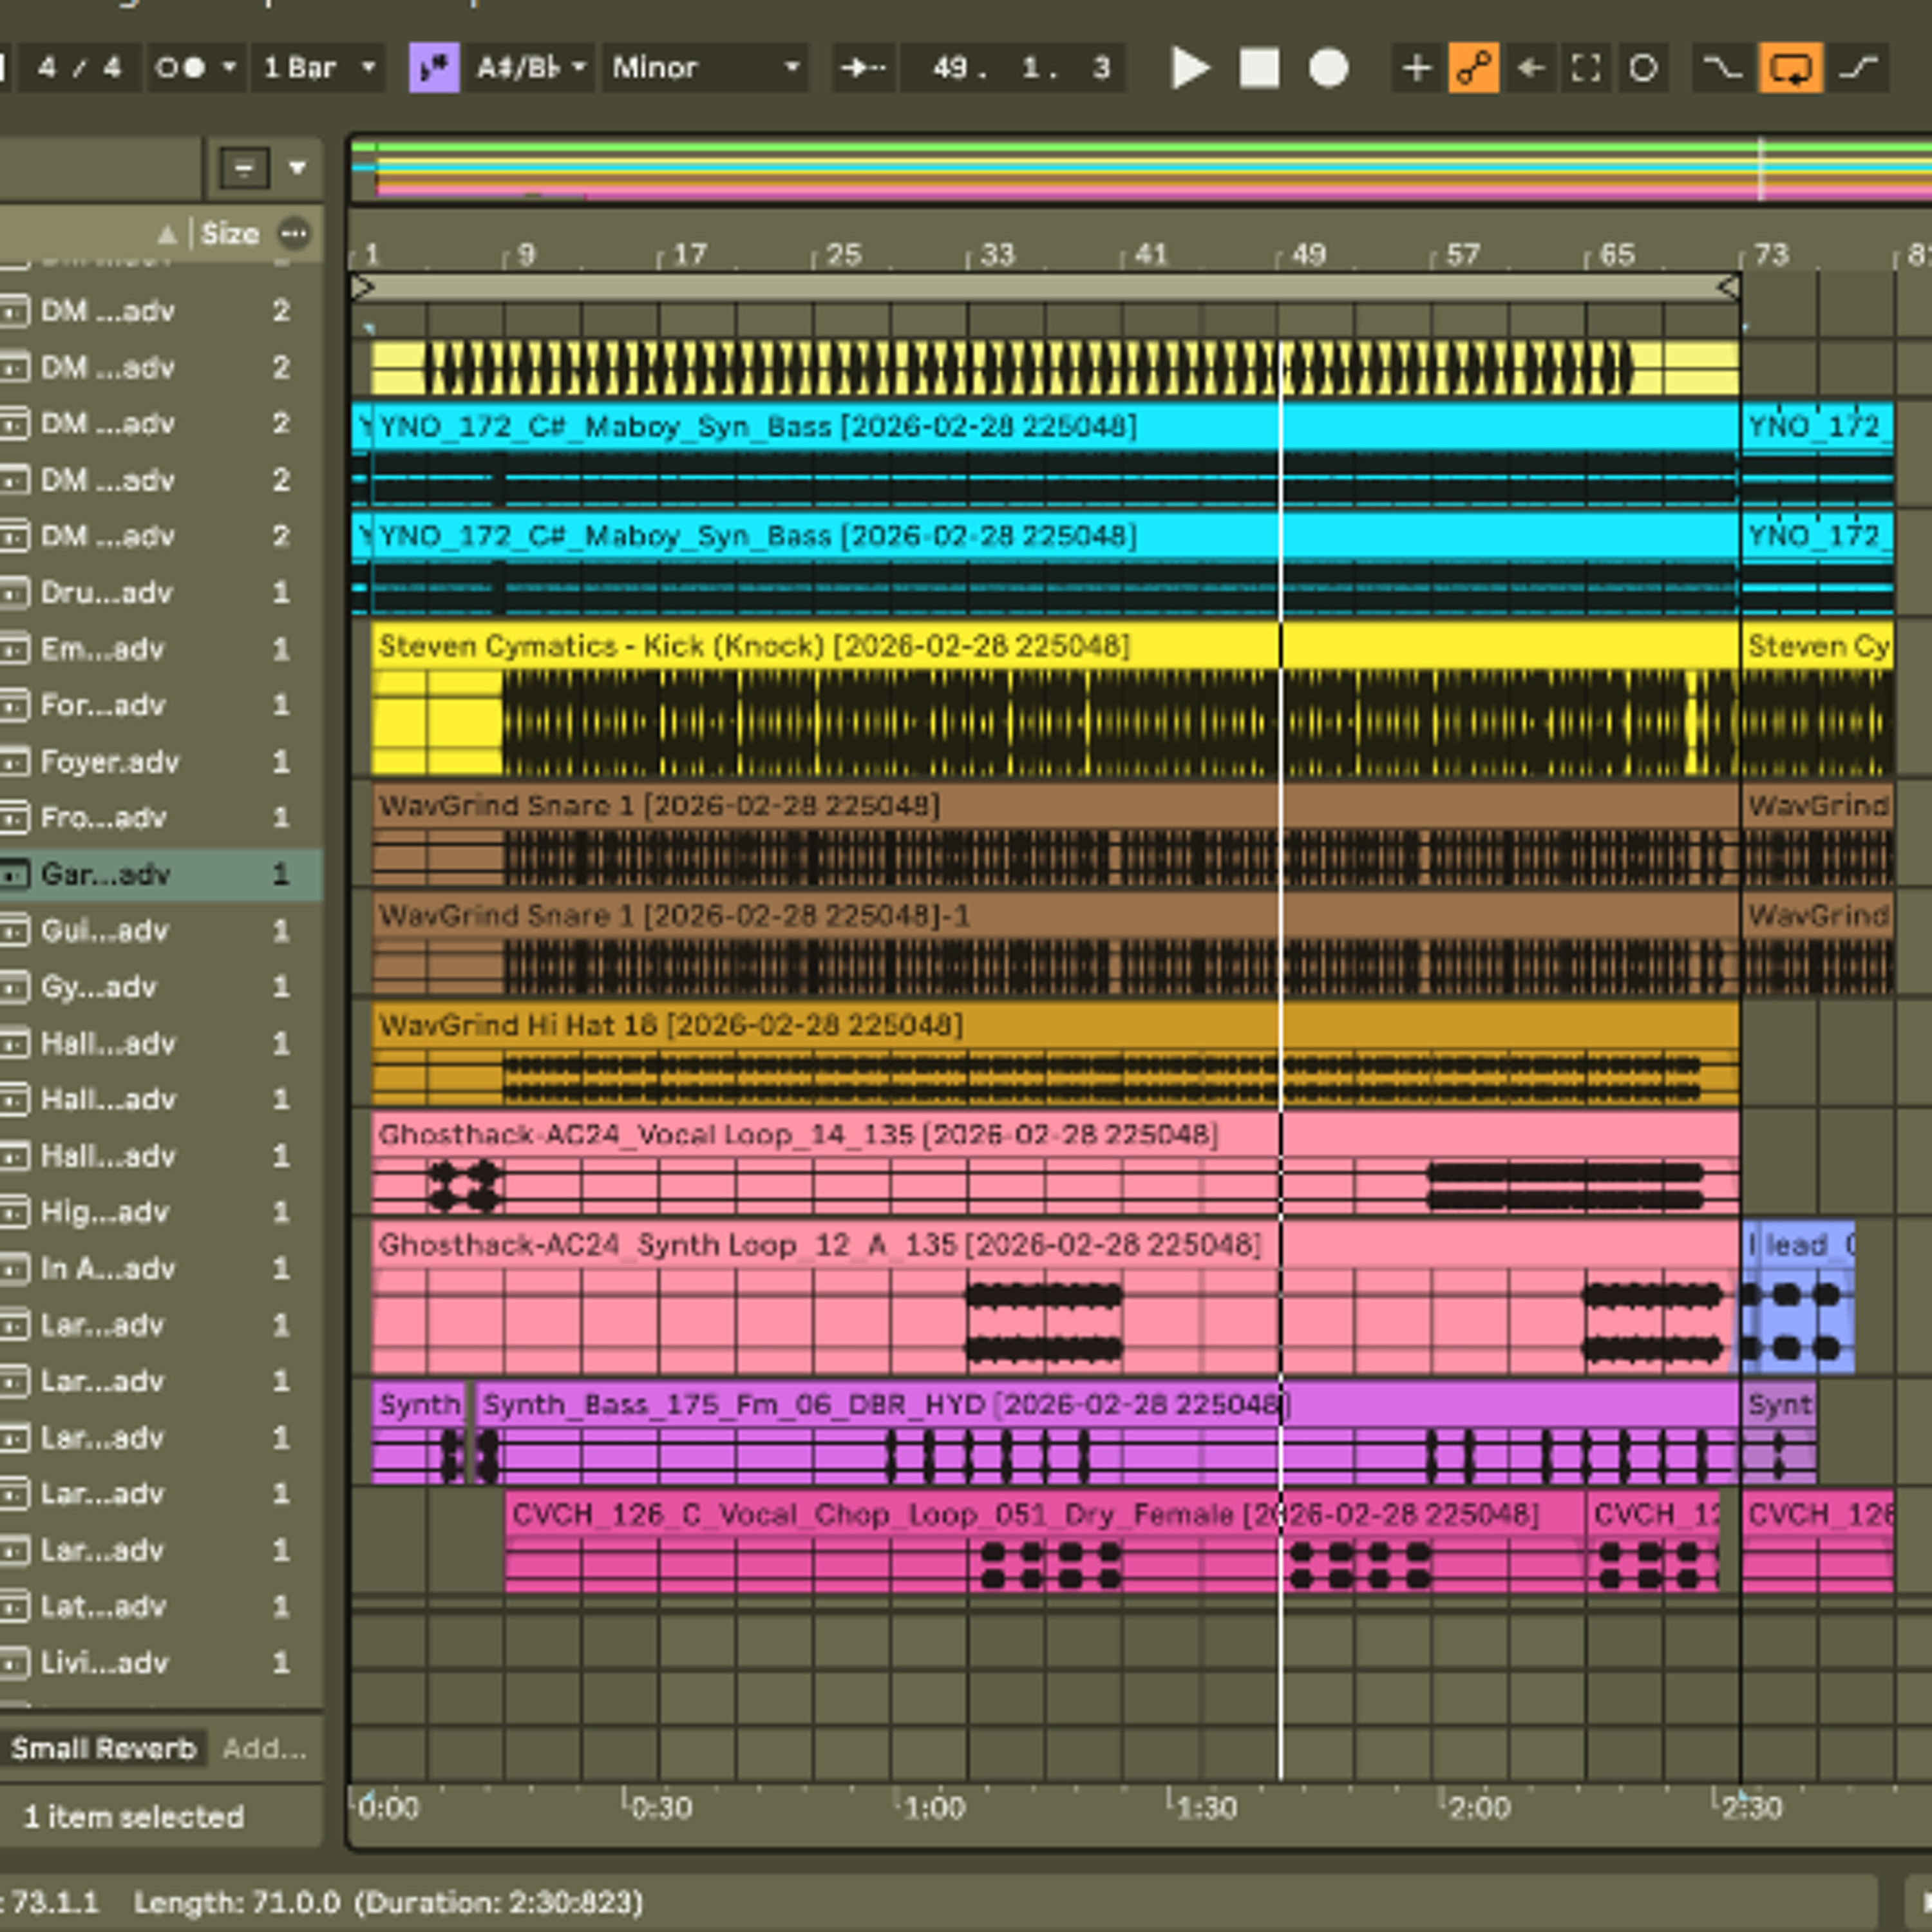This screenshot has height=1932, width=1932.
Task: Select the WavGrind Snare 1 [...]-1 clip
Action: tap(1055, 916)
